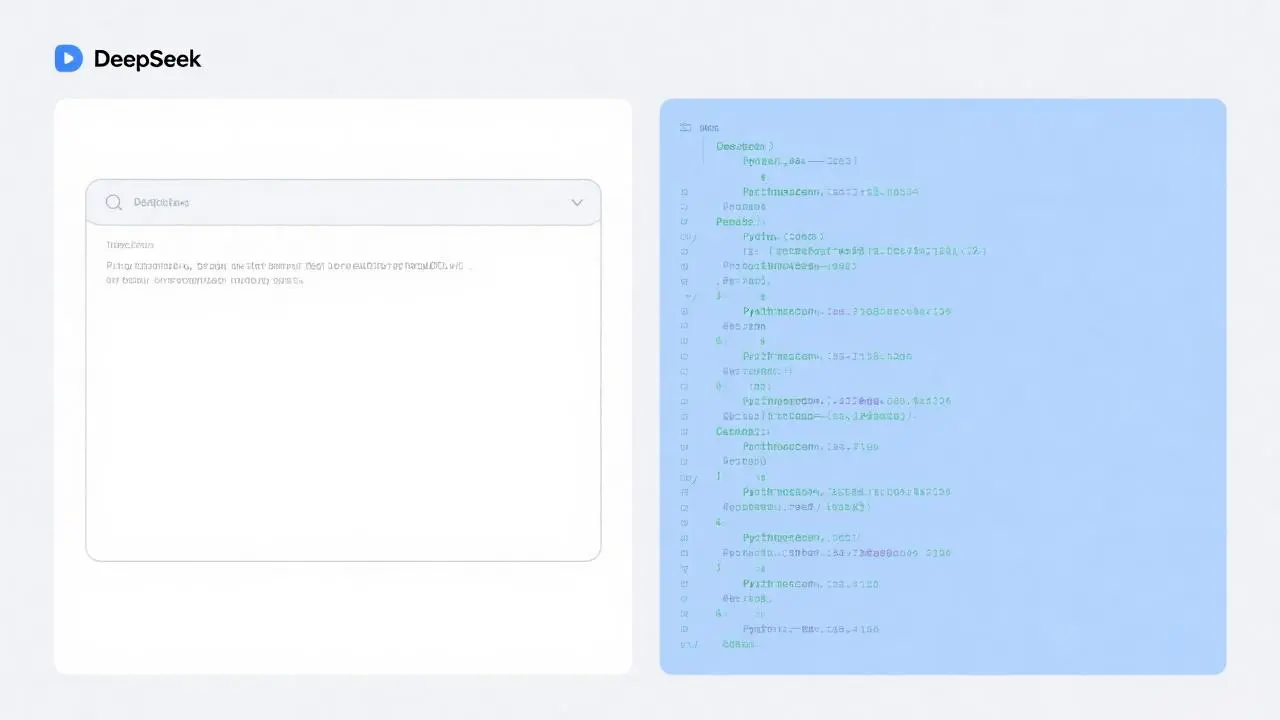Click the DeepSeek brand name text
Image resolution: width=1280 pixels, height=720 pixels.
click(147, 59)
